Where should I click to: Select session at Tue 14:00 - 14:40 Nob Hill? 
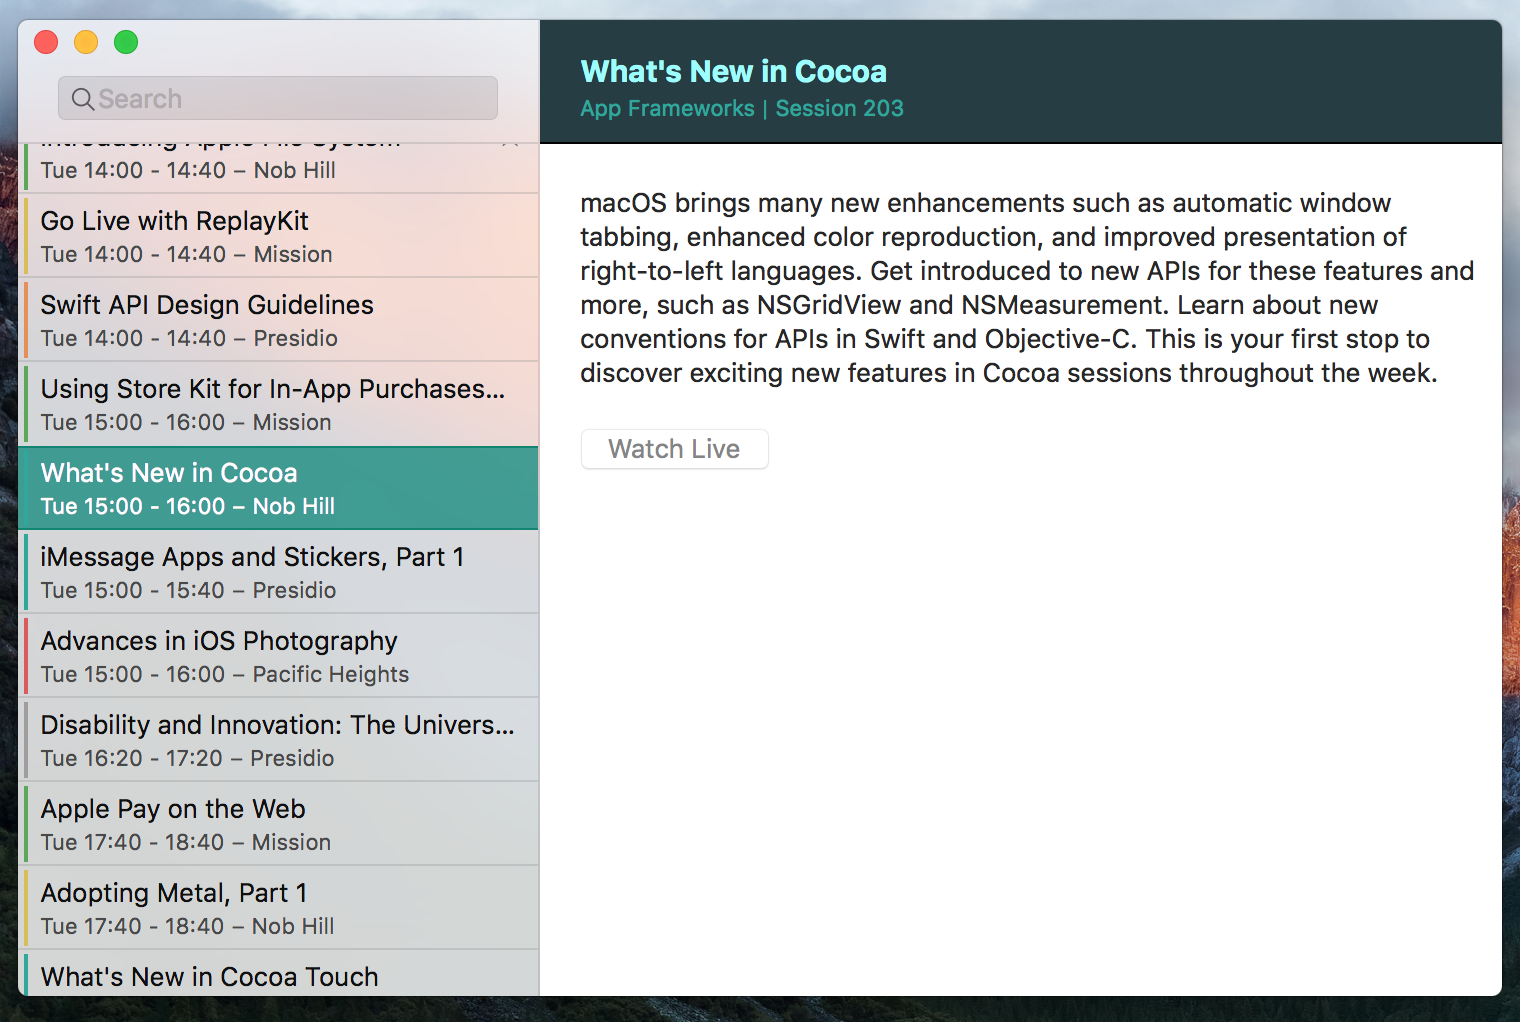click(x=279, y=168)
